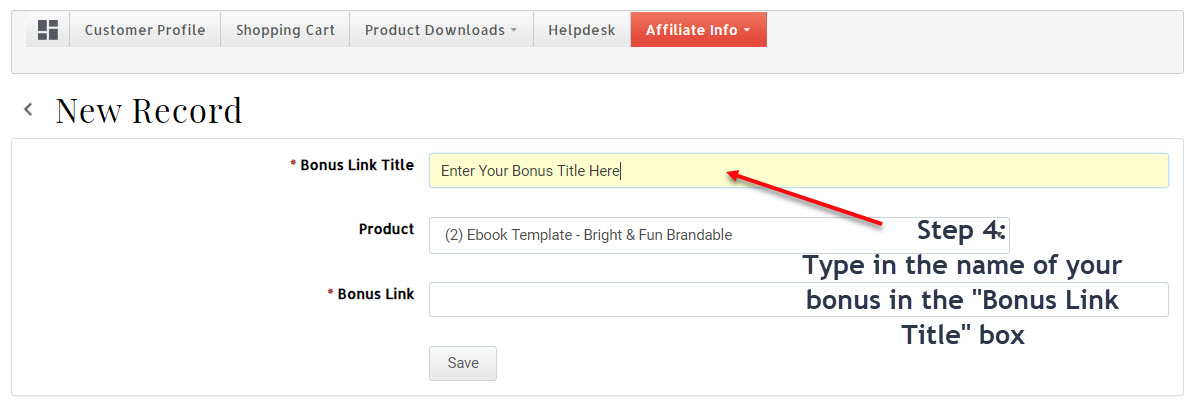Click into the empty Bonus Link field
1194x404 pixels.
(799, 299)
